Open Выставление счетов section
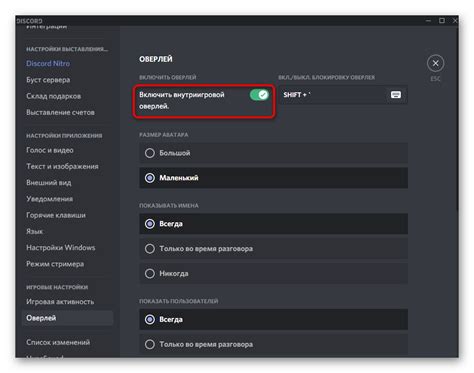Screen dimensions: 474x373 point(60,112)
